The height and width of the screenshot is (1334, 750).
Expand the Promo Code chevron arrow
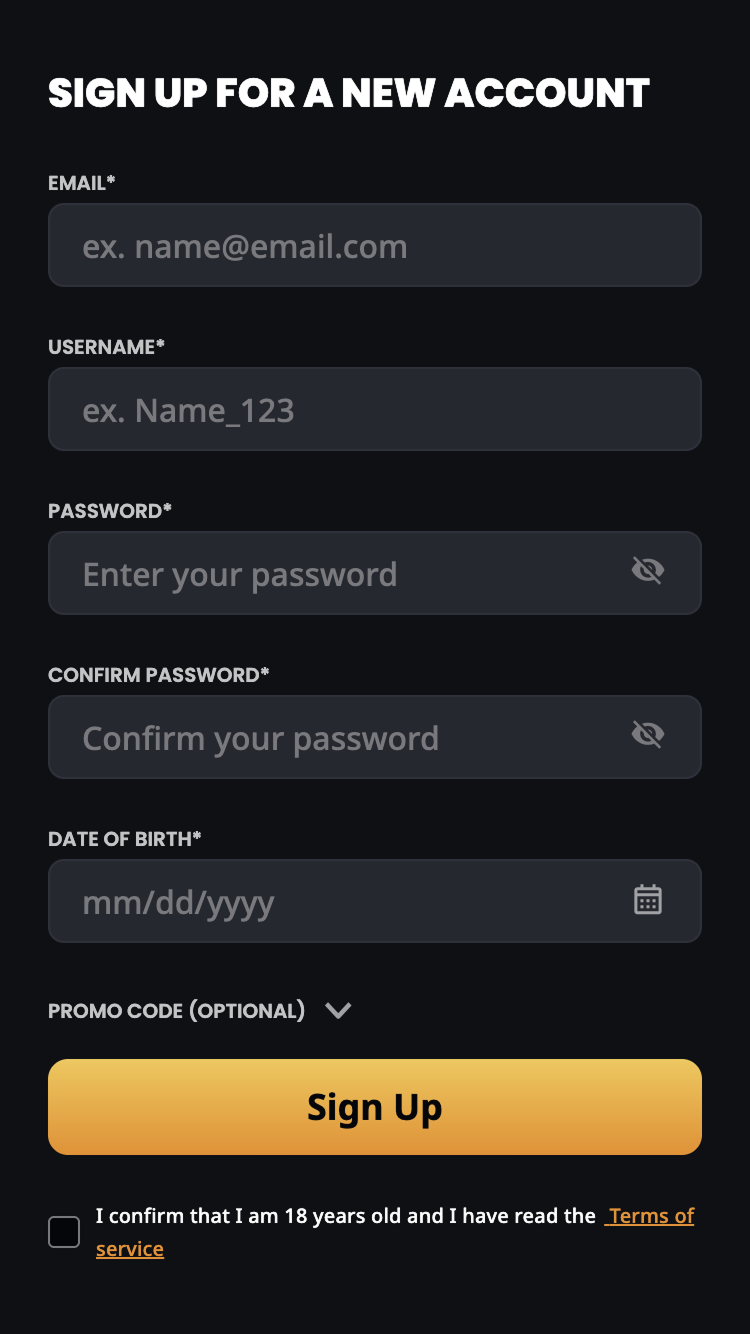338,1011
